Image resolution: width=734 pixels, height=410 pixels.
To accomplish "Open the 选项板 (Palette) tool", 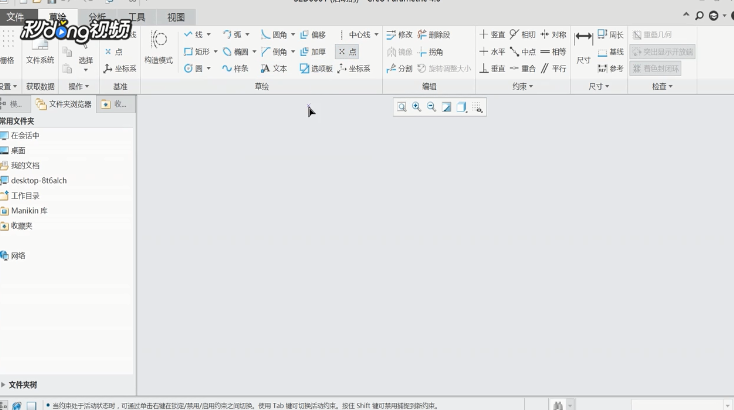I will tap(316, 68).
